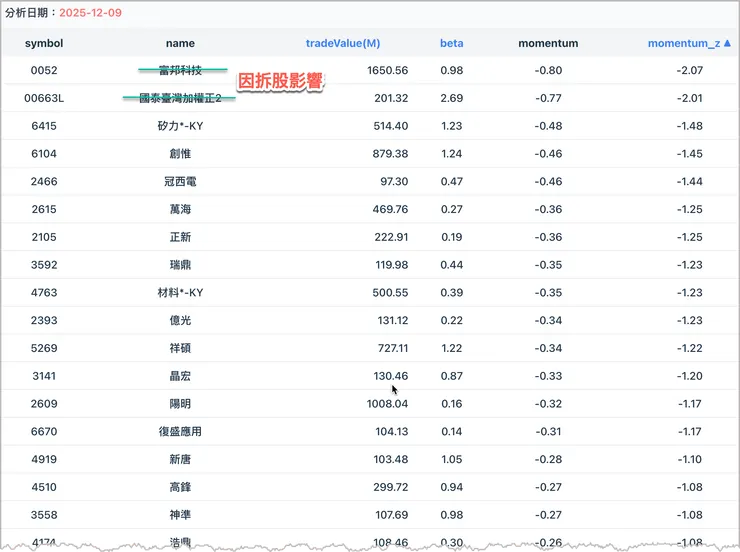Image resolution: width=740 pixels, height=552 pixels.
Task: Click trade value 201.32
Action: pos(391,98)
